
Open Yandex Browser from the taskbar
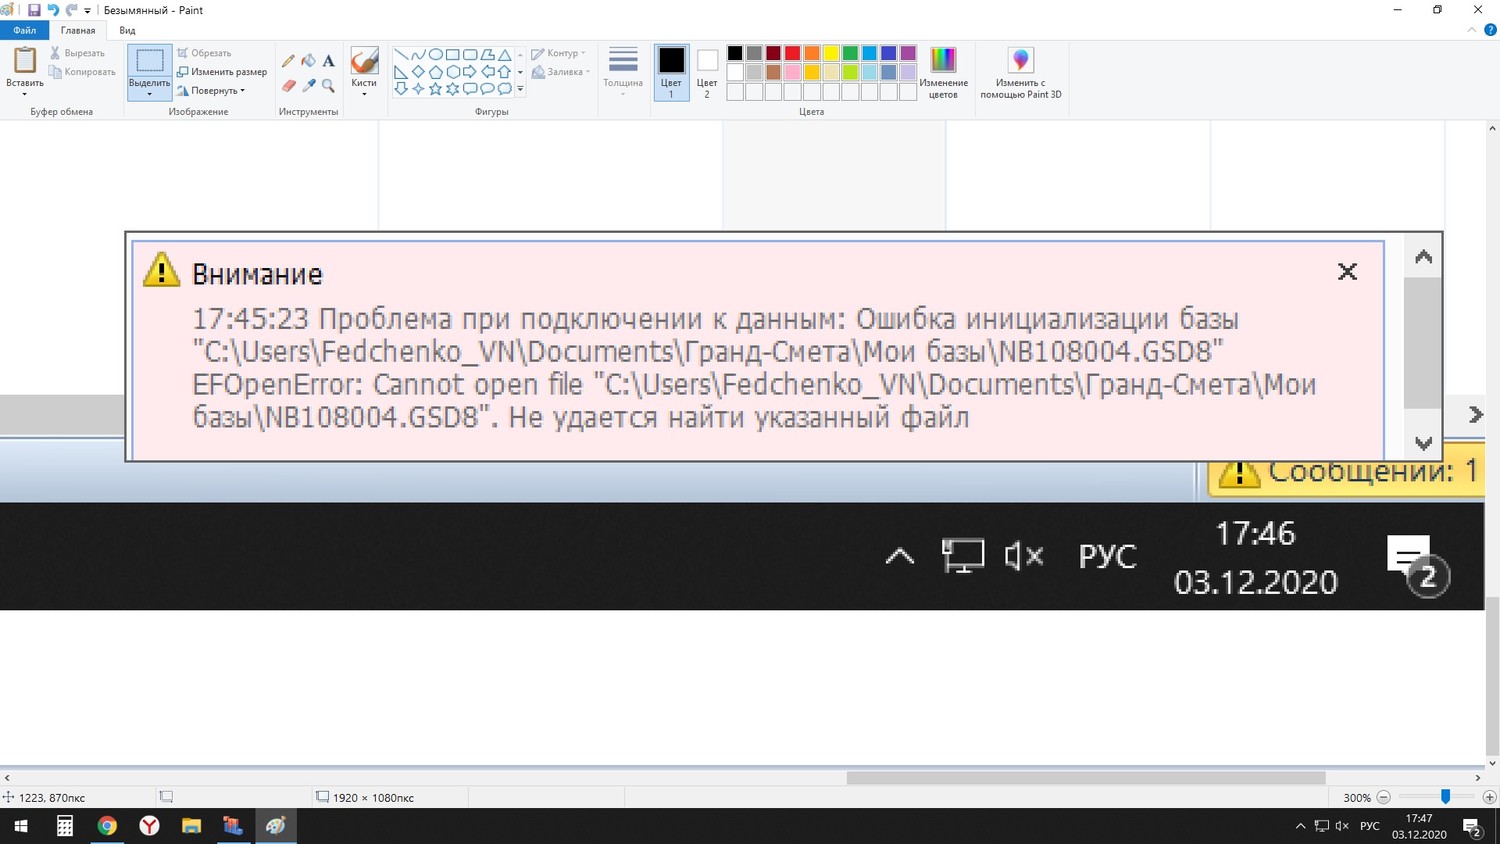tap(149, 826)
